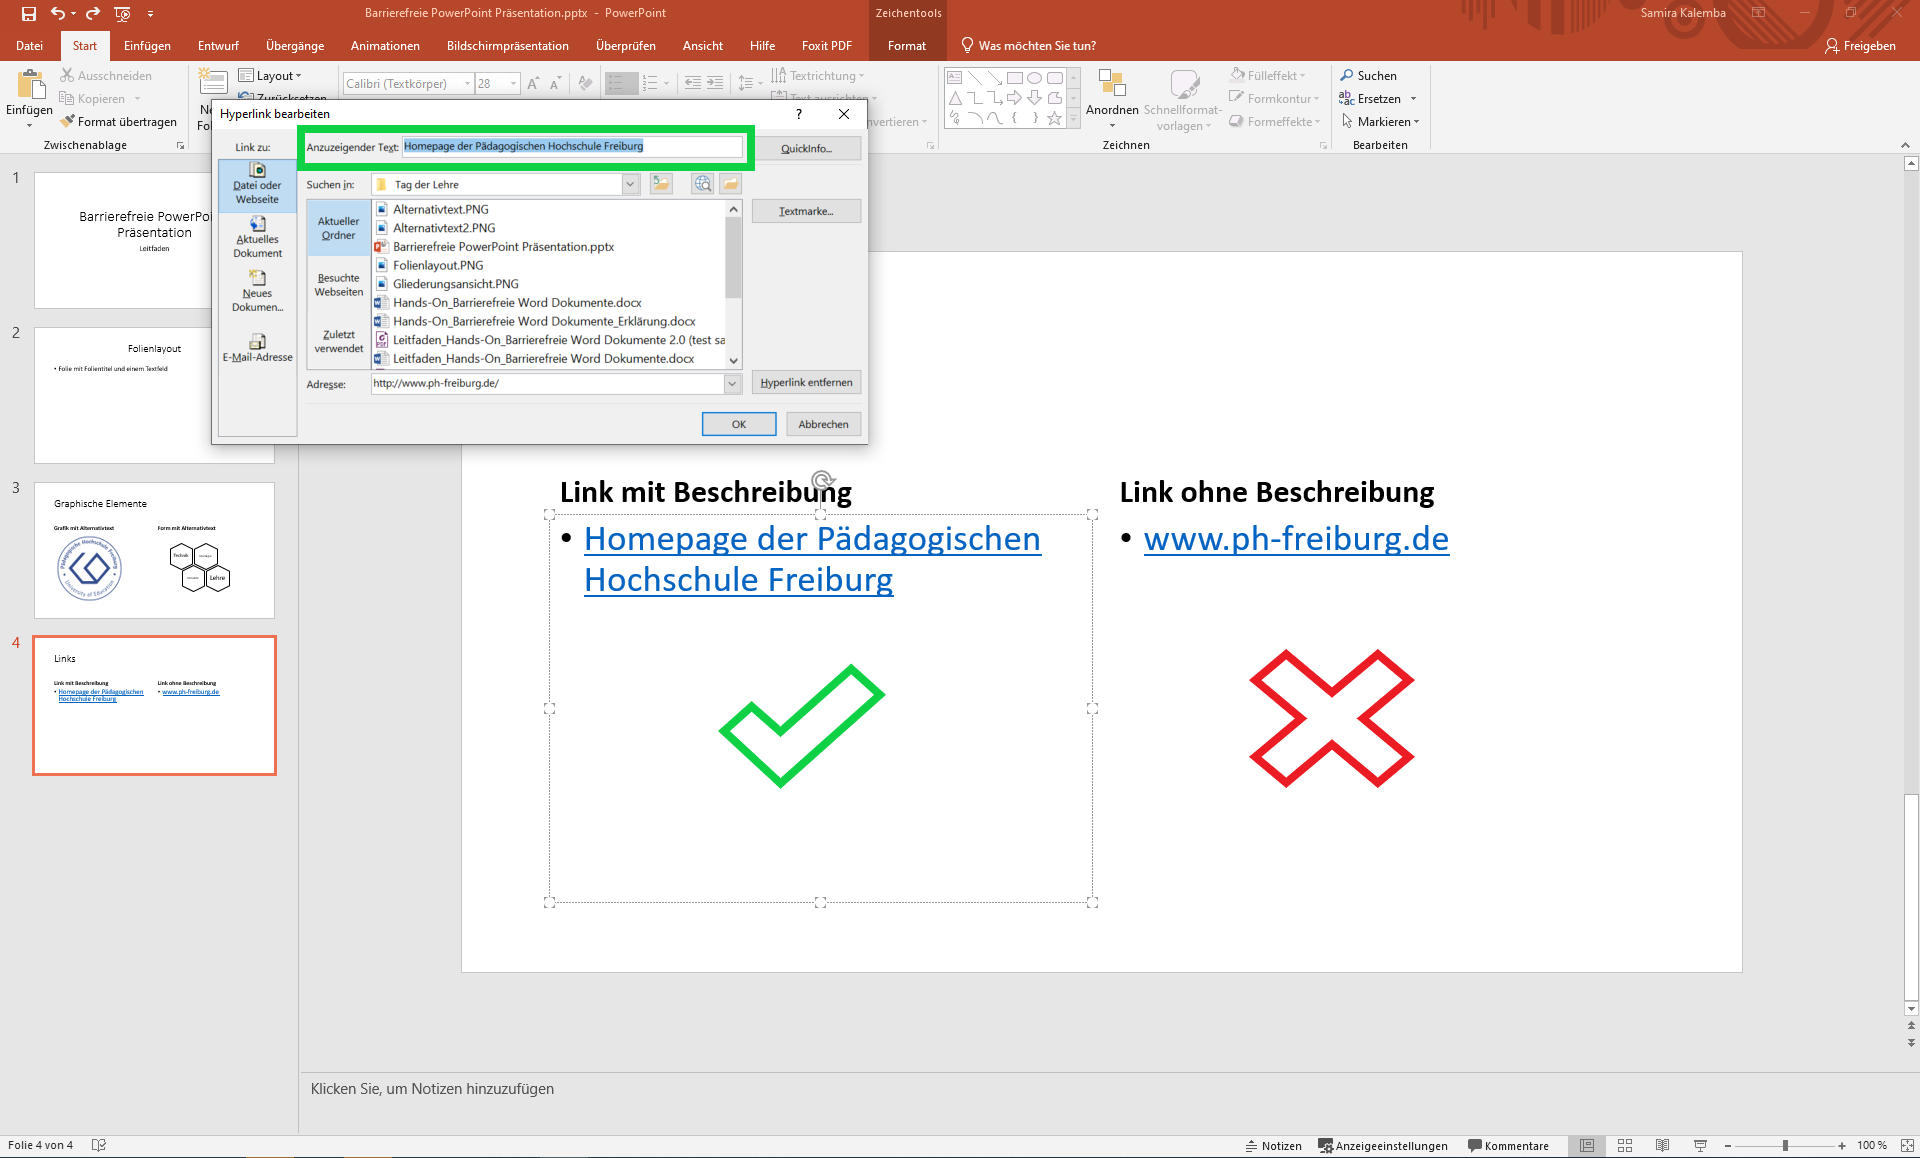This screenshot has width=1920, height=1158.
Task: Click the browse for file folder icon
Action: click(x=731, y=184)
